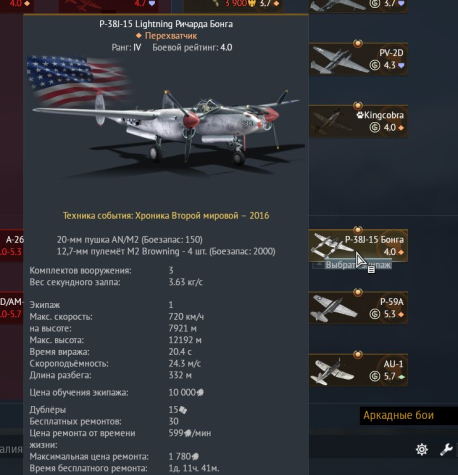Click the golden eagle icon on P-59A
Image resolution: width=458 pixels, height=475 pixels.
coord(375,314)
